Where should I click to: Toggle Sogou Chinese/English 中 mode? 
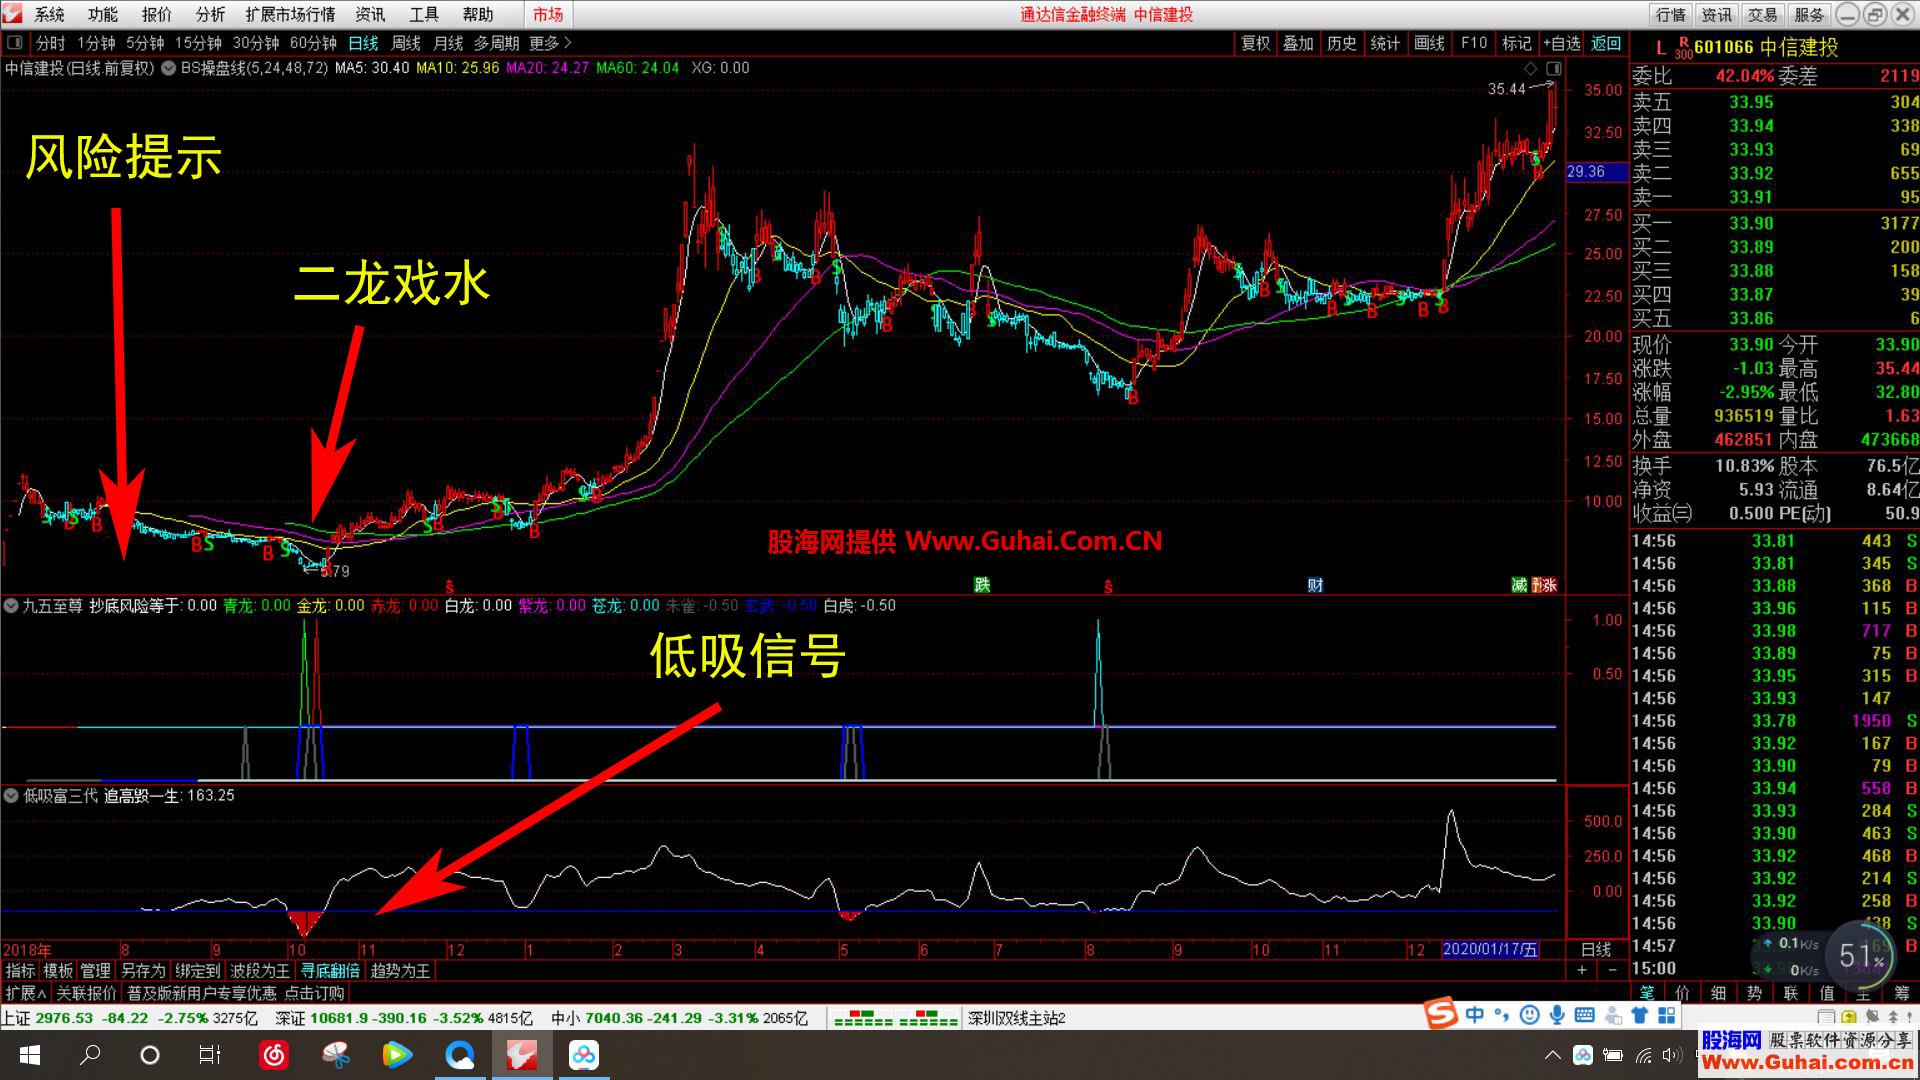pyautogui.click(x=1475, y=1015)
